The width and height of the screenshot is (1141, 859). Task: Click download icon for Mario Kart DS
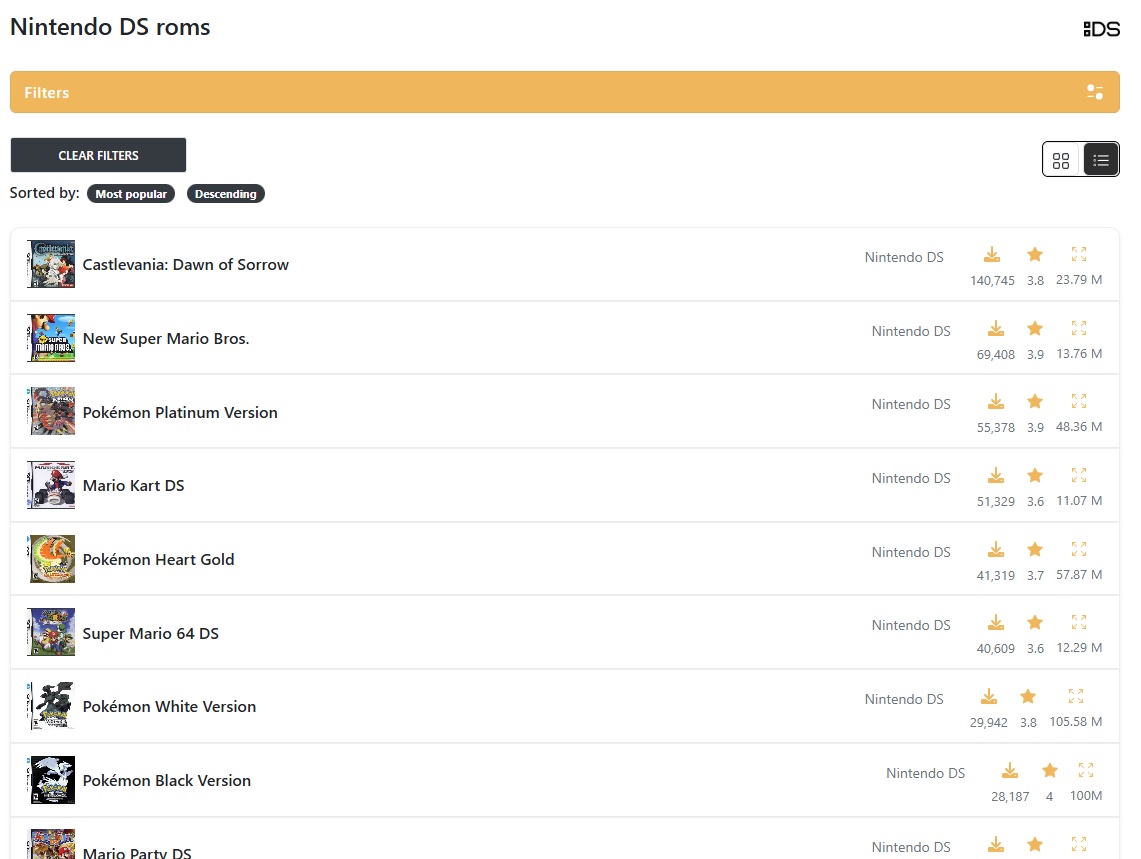click(995, 476)
